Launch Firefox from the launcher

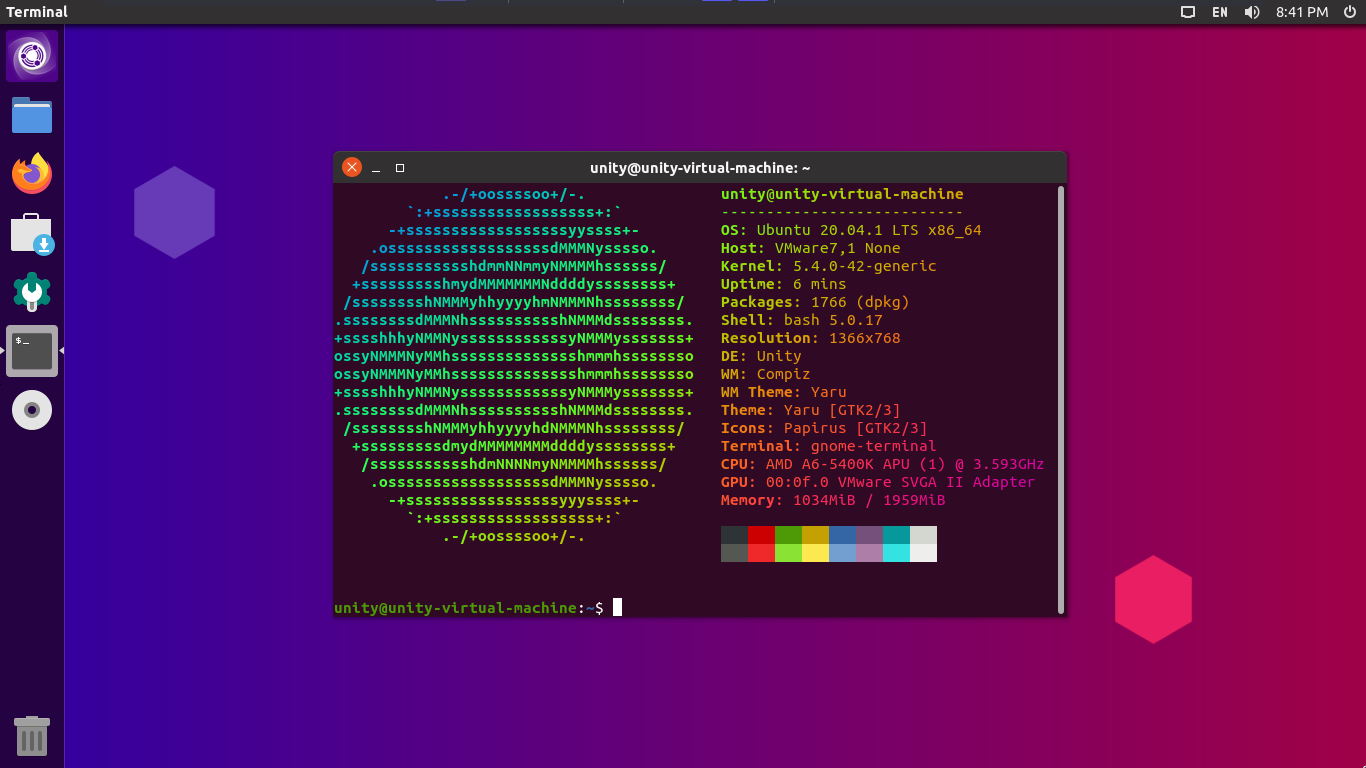click(32, 174)
